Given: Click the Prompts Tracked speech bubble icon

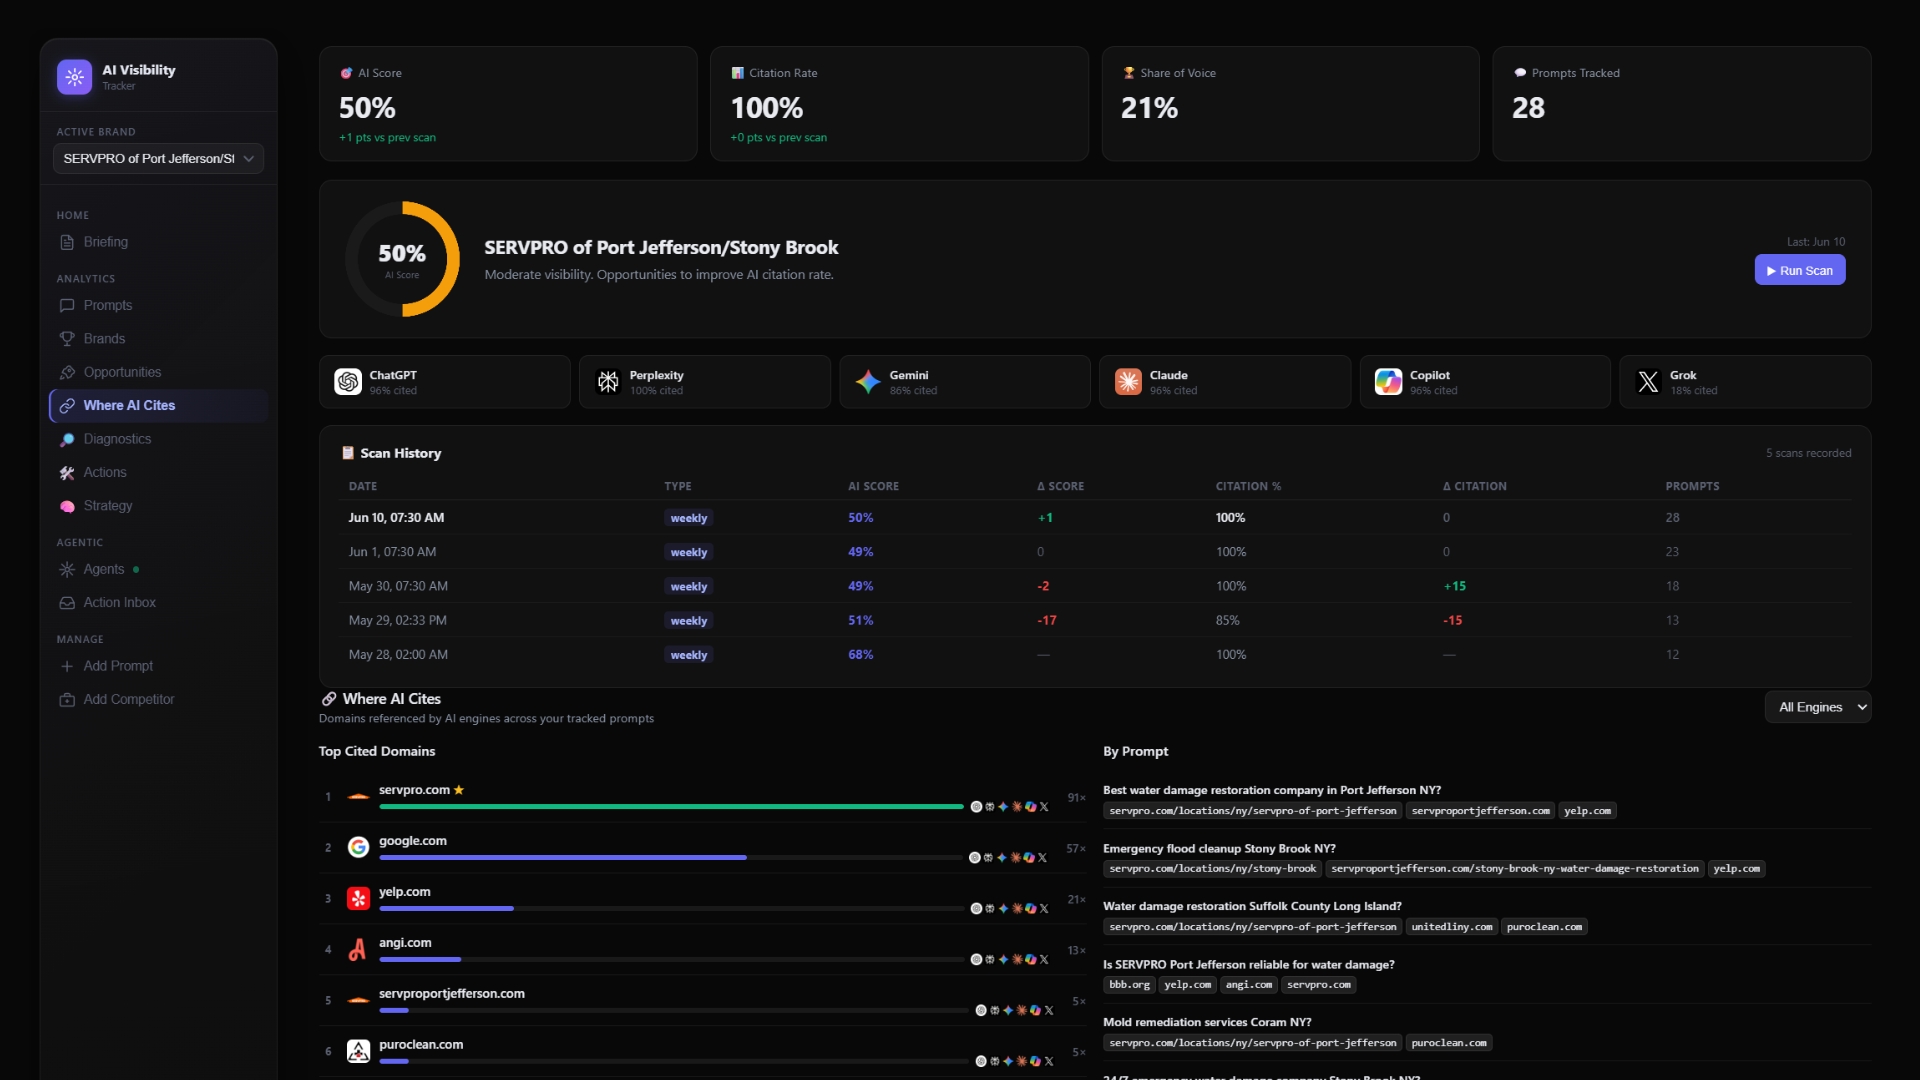Looking at the screenshot, I should (x=1520, y=73).
